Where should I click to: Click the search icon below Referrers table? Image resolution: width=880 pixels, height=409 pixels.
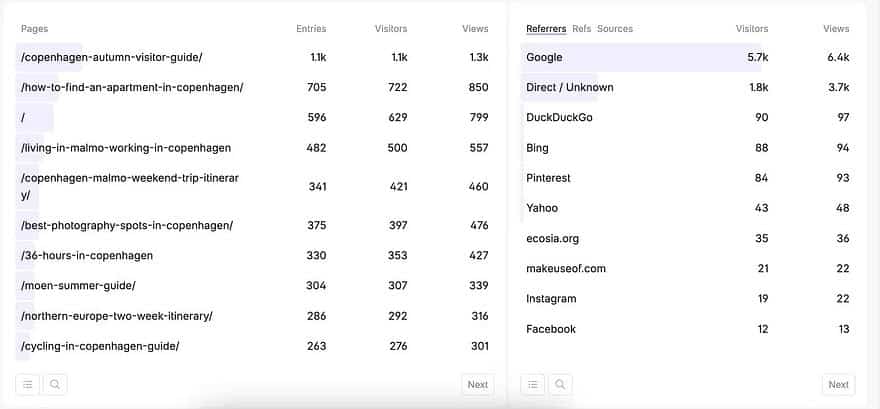point(561,384)
